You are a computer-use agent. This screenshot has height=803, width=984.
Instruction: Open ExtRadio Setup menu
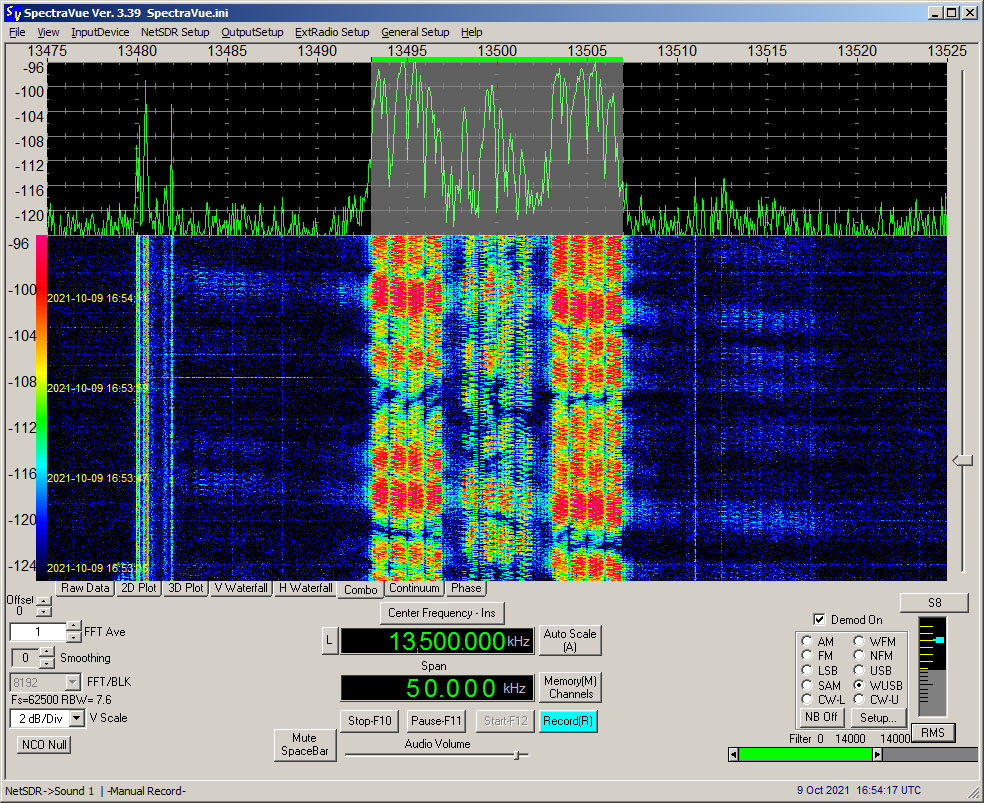coord(332,32)
